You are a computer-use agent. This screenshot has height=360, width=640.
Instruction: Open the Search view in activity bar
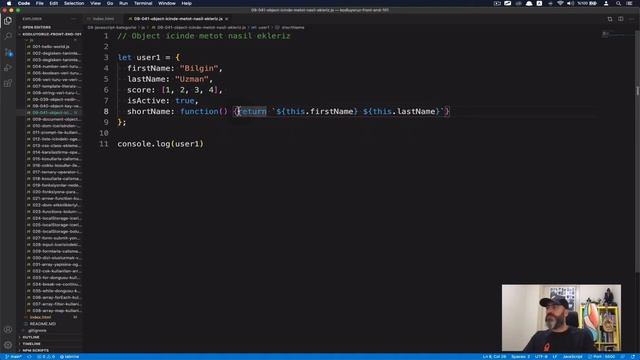click(8, 36)
